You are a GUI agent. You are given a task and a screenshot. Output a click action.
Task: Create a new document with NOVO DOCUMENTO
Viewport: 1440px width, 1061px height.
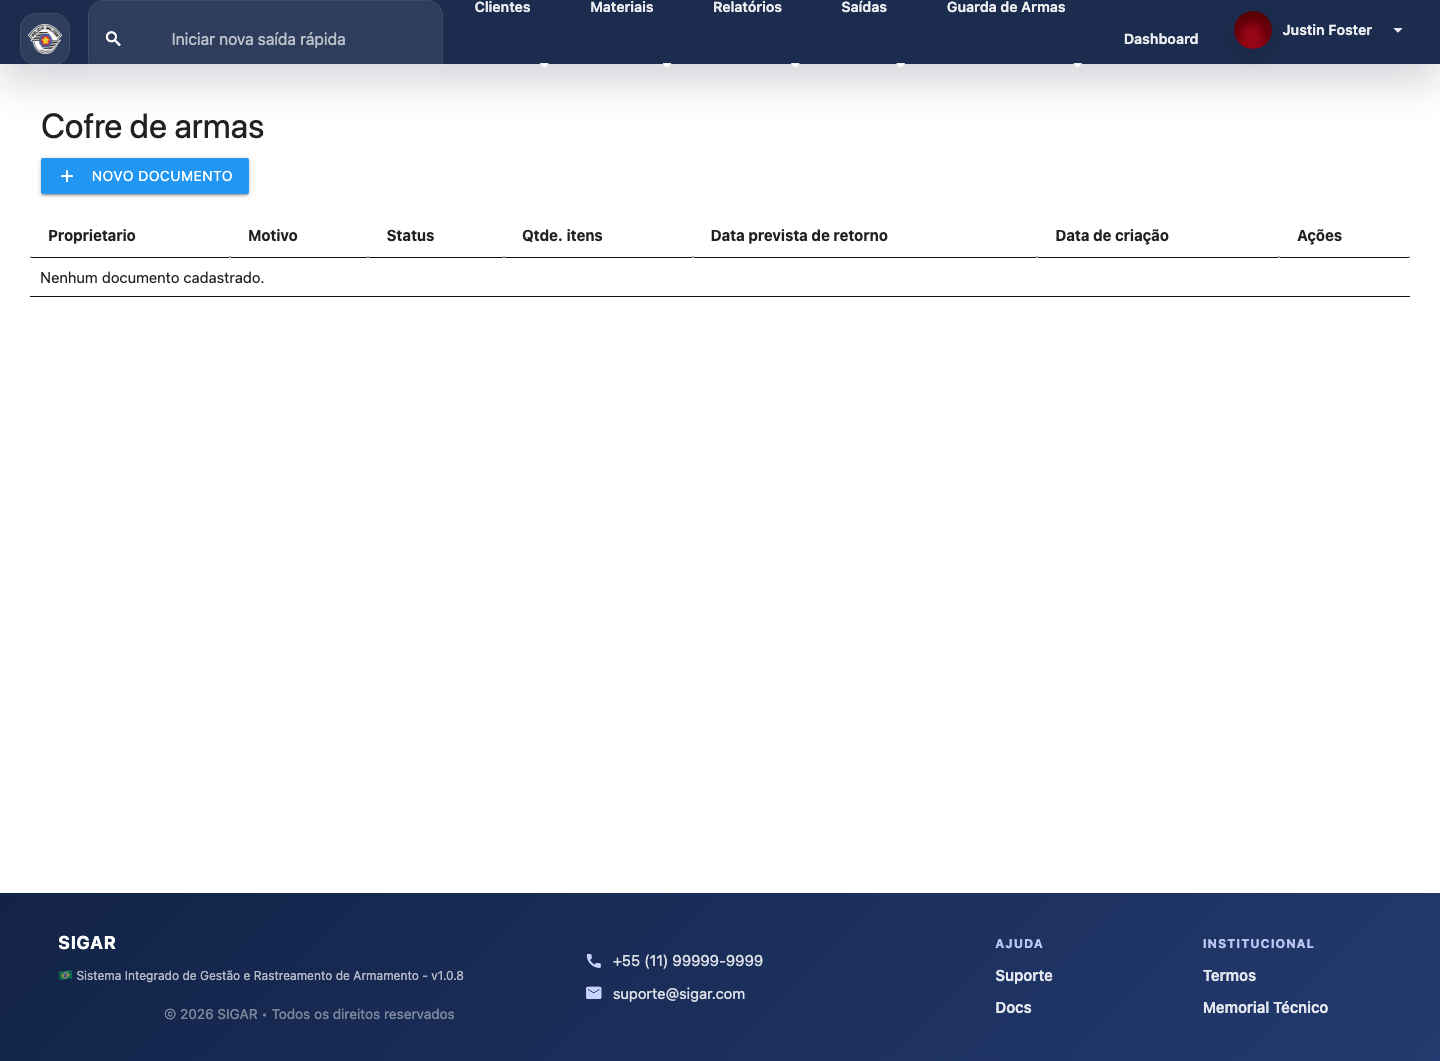[x=145, y=176]
